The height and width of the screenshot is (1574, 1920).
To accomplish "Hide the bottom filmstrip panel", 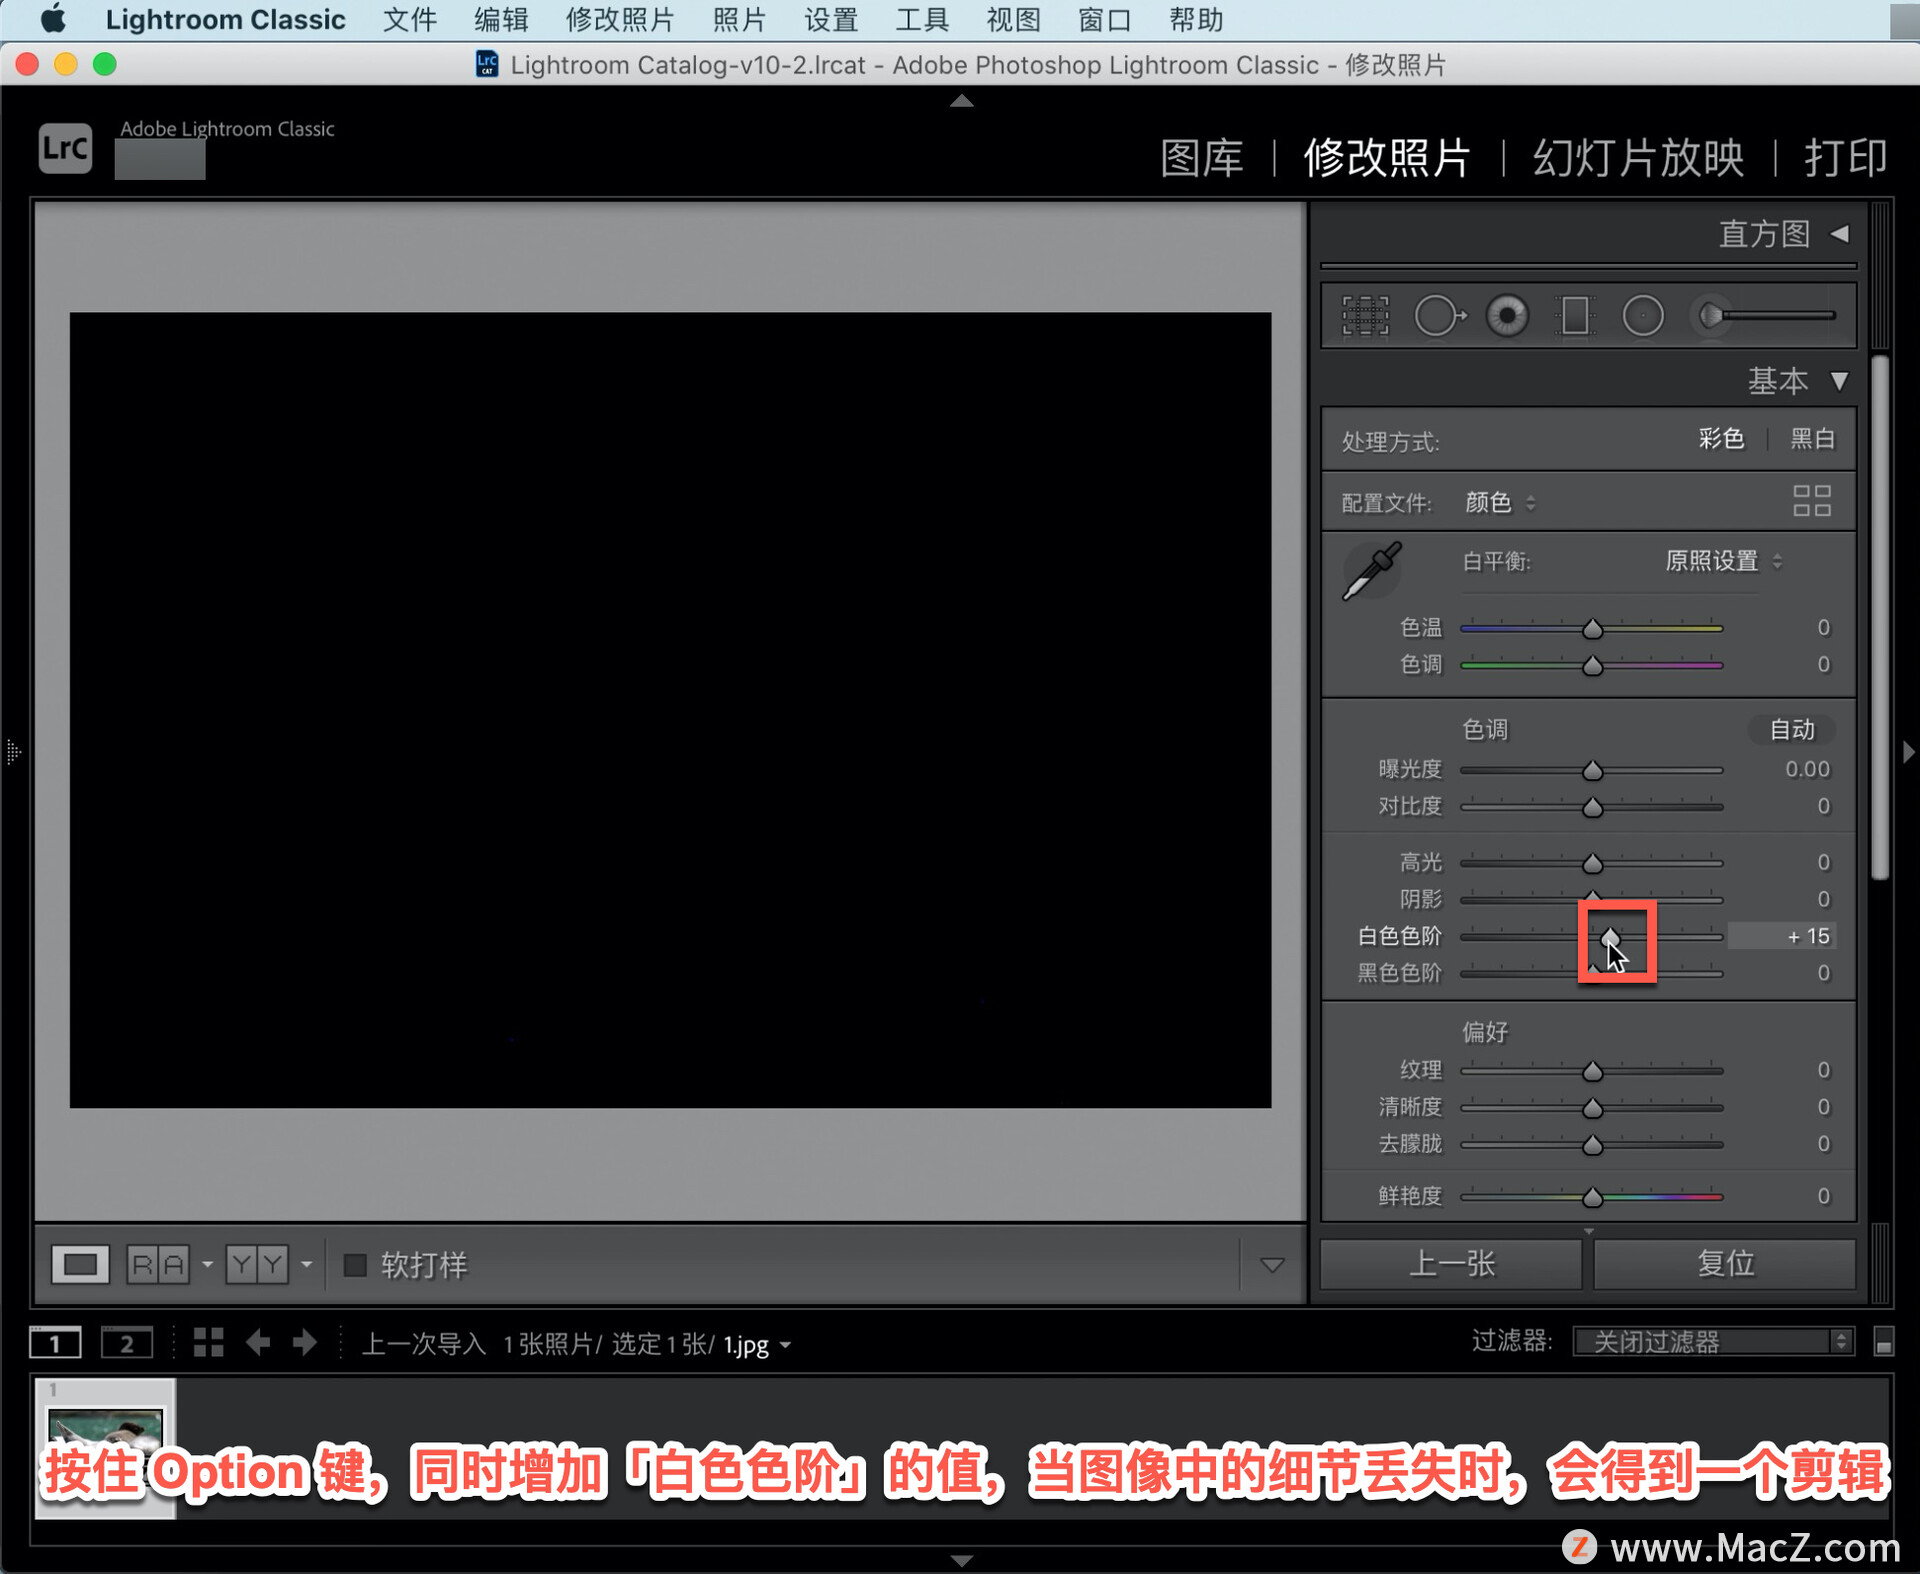I will [x=961, y=1560].
